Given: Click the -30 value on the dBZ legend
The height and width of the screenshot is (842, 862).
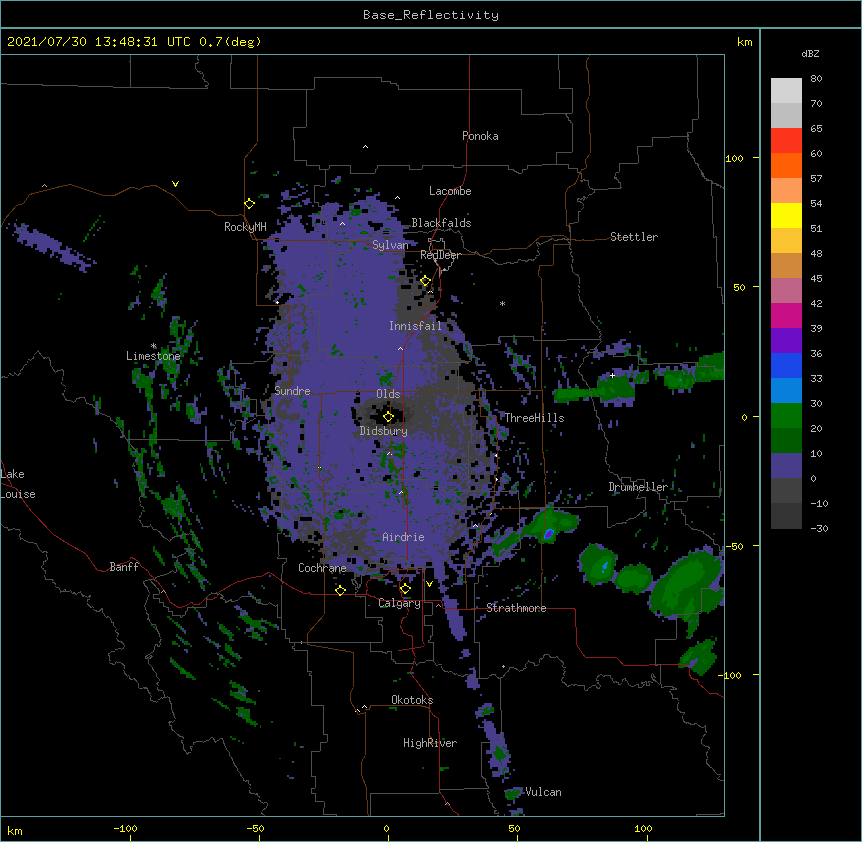Looking at the screenshot, I should (819, 529).
